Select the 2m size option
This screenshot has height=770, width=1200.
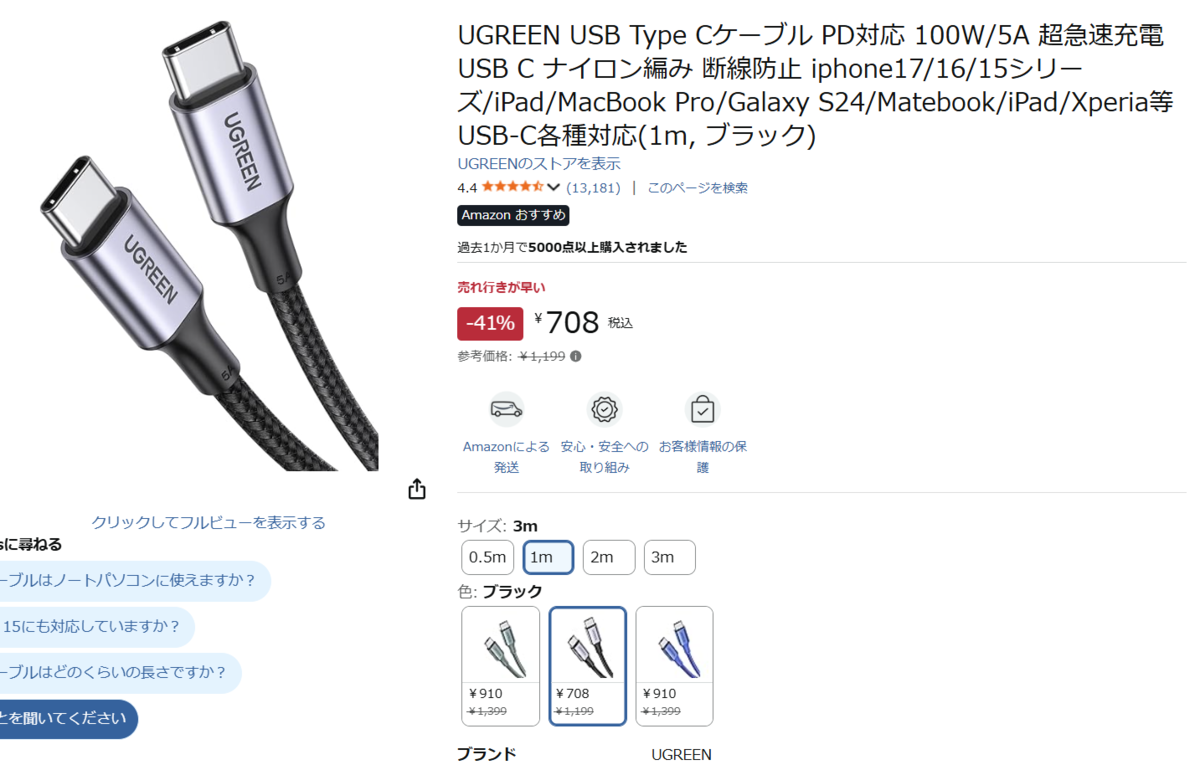[609, 557]
